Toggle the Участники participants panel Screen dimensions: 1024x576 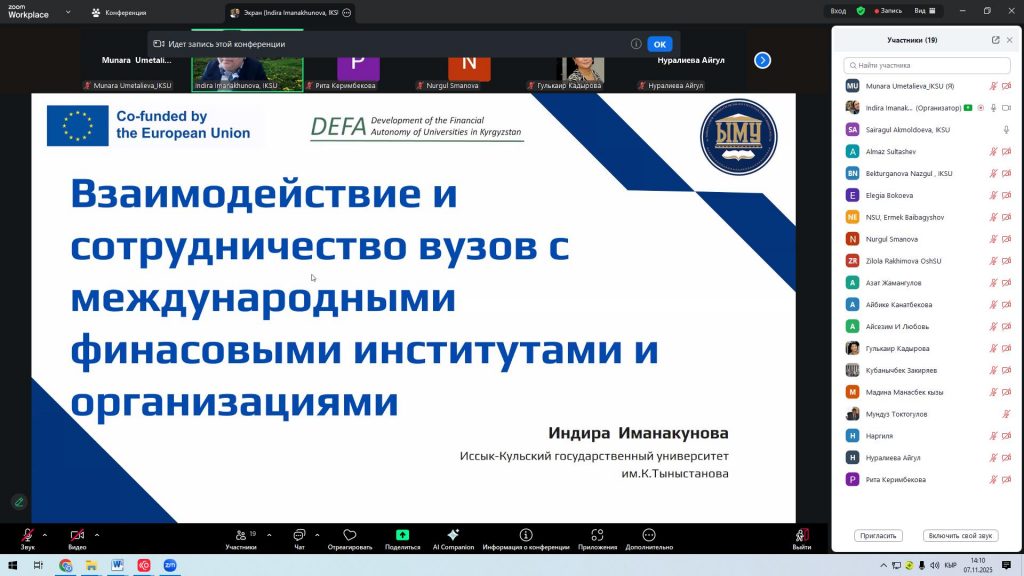[x=240, y=536]
